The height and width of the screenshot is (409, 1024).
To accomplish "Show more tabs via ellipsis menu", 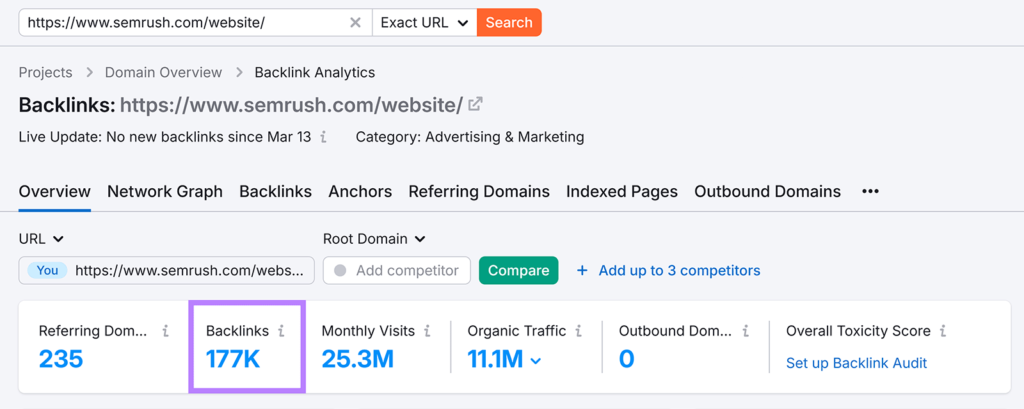I will [870, 191].
